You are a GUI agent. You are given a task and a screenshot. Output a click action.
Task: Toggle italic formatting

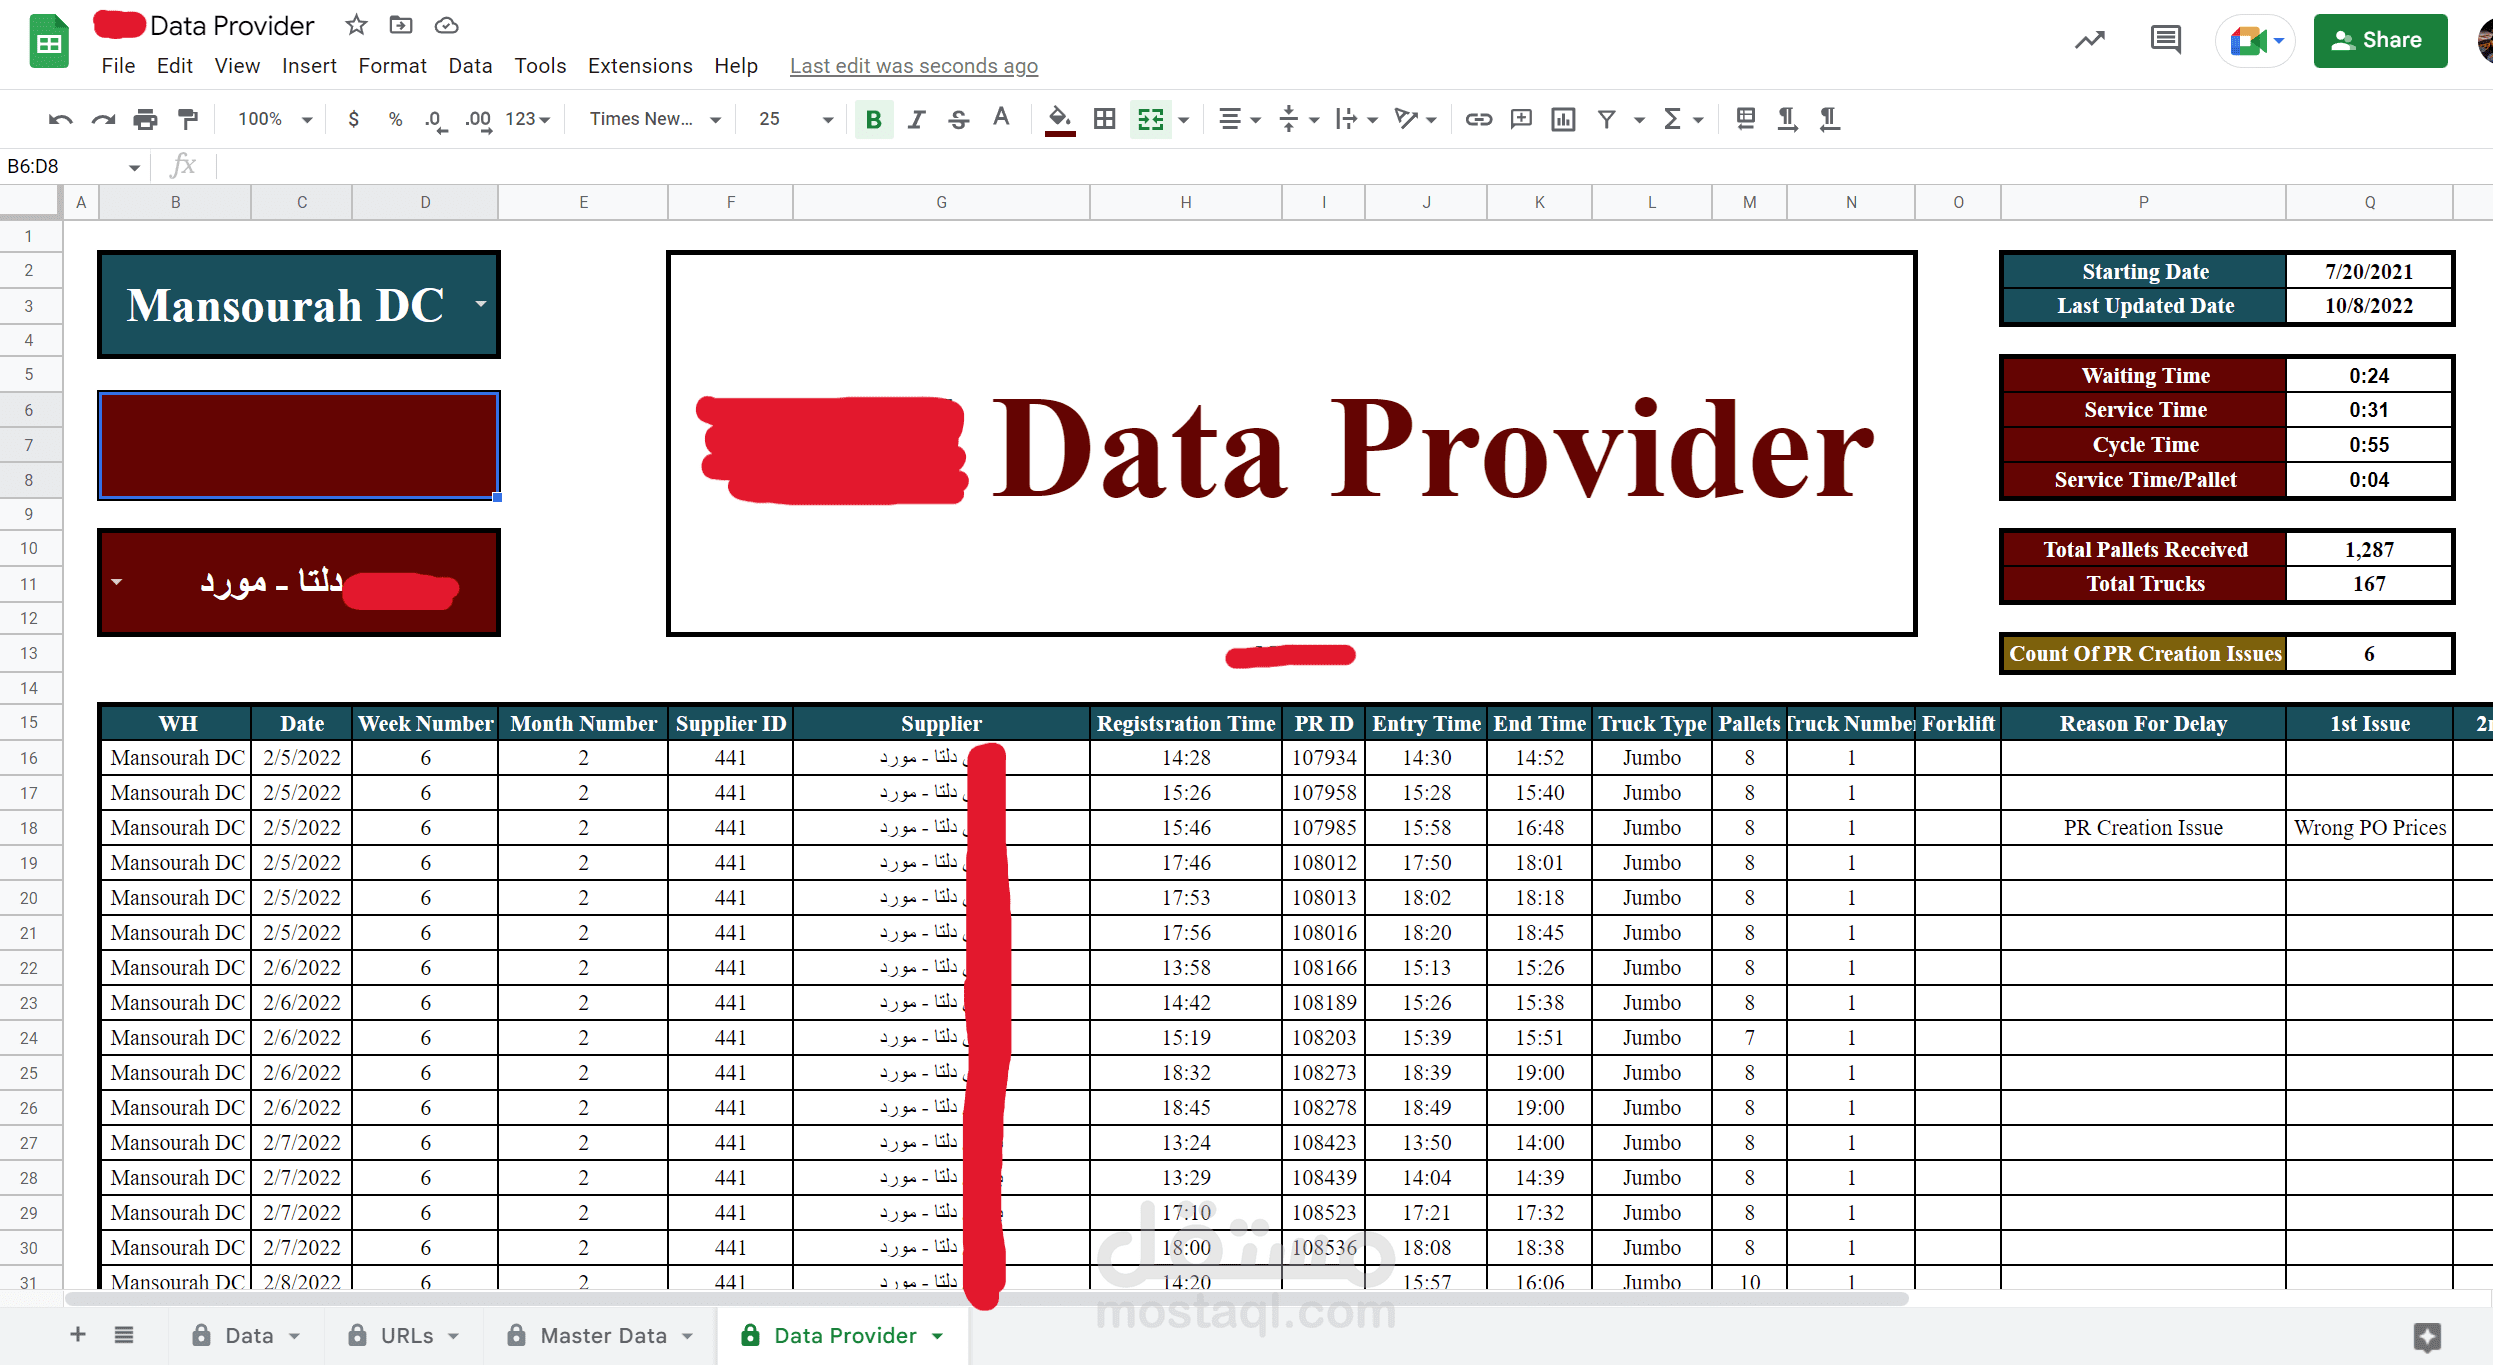coord(916,120)
